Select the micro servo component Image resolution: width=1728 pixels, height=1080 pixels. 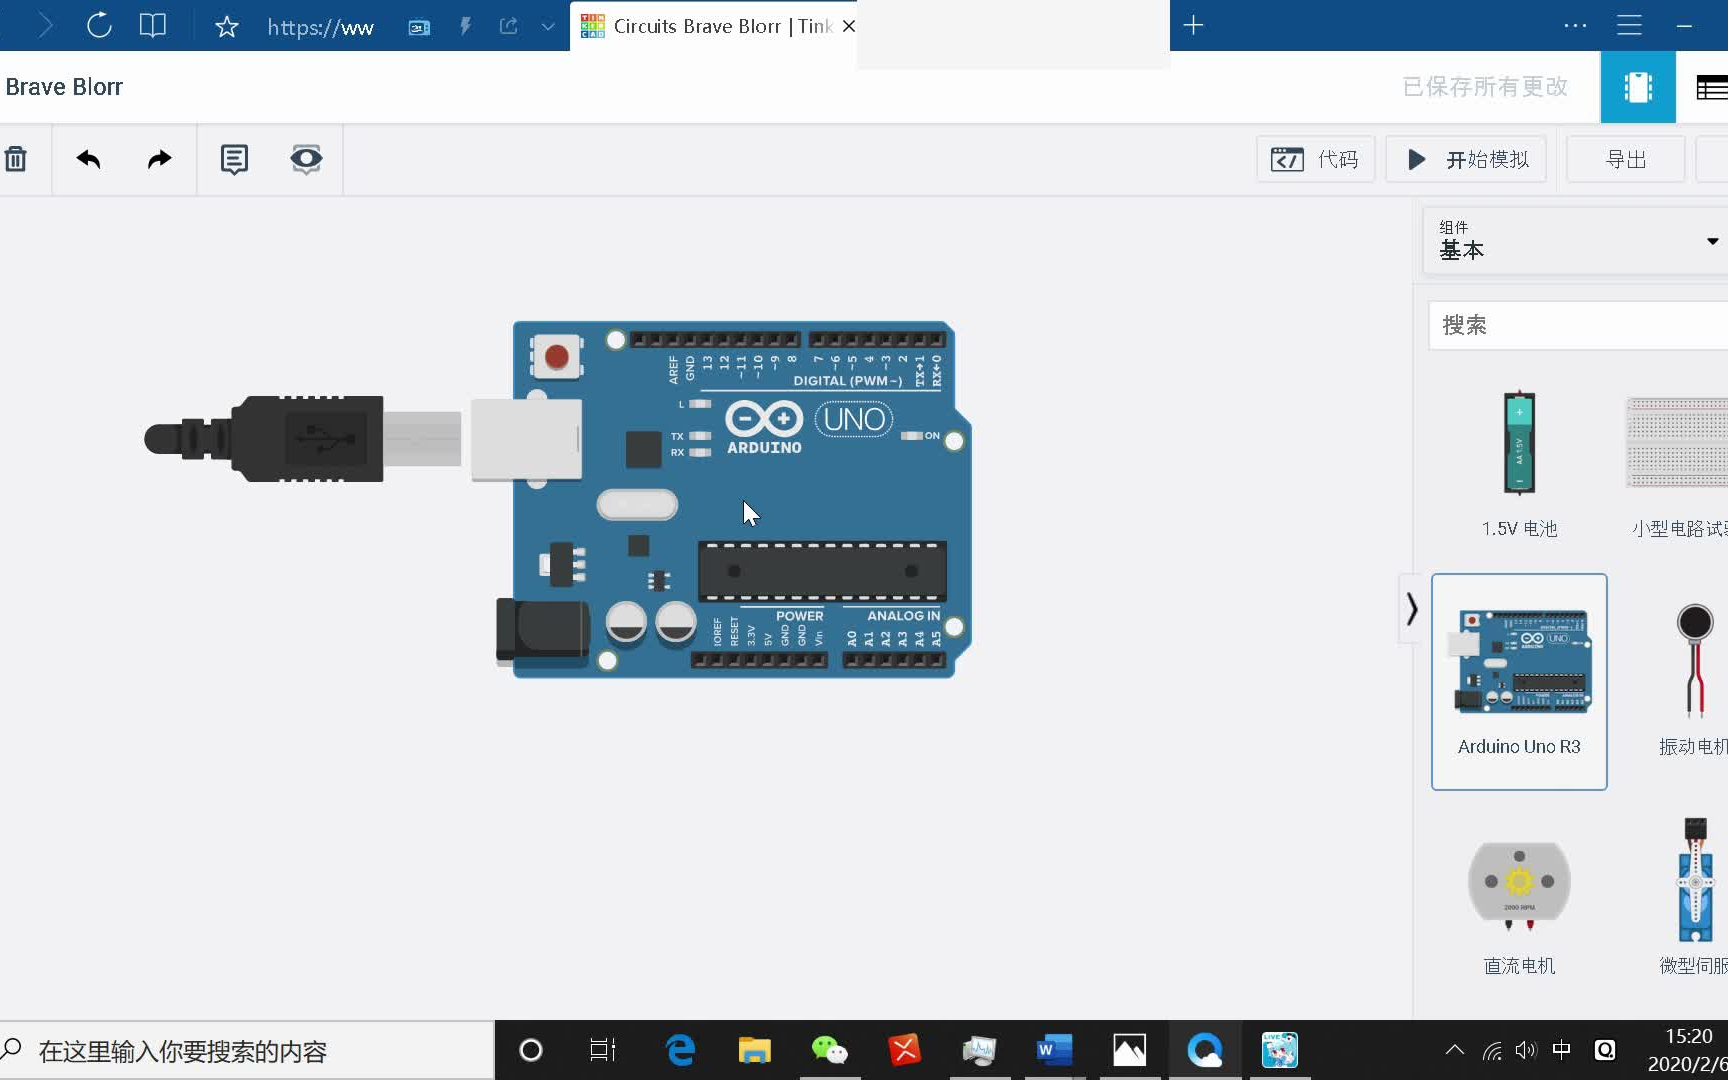click(x=1694, y=898)
